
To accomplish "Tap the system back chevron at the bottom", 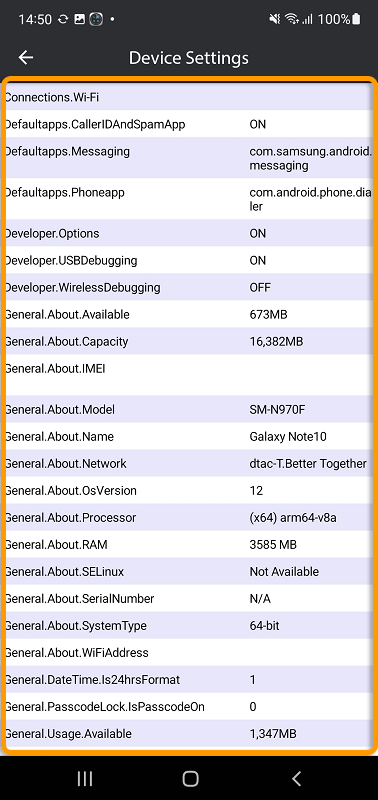I will click(x=296, y=778).
